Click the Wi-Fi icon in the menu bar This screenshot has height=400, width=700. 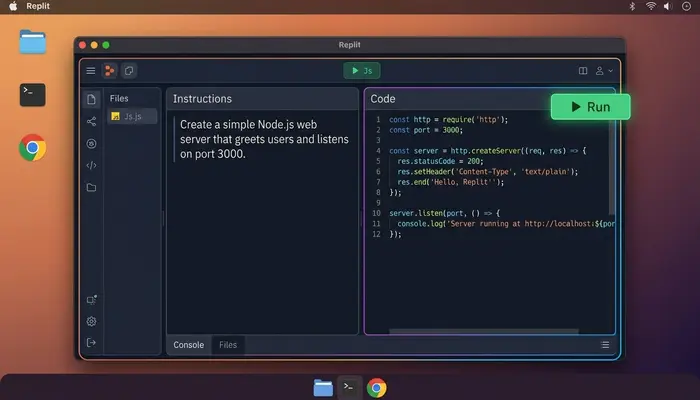pos(651,6)
